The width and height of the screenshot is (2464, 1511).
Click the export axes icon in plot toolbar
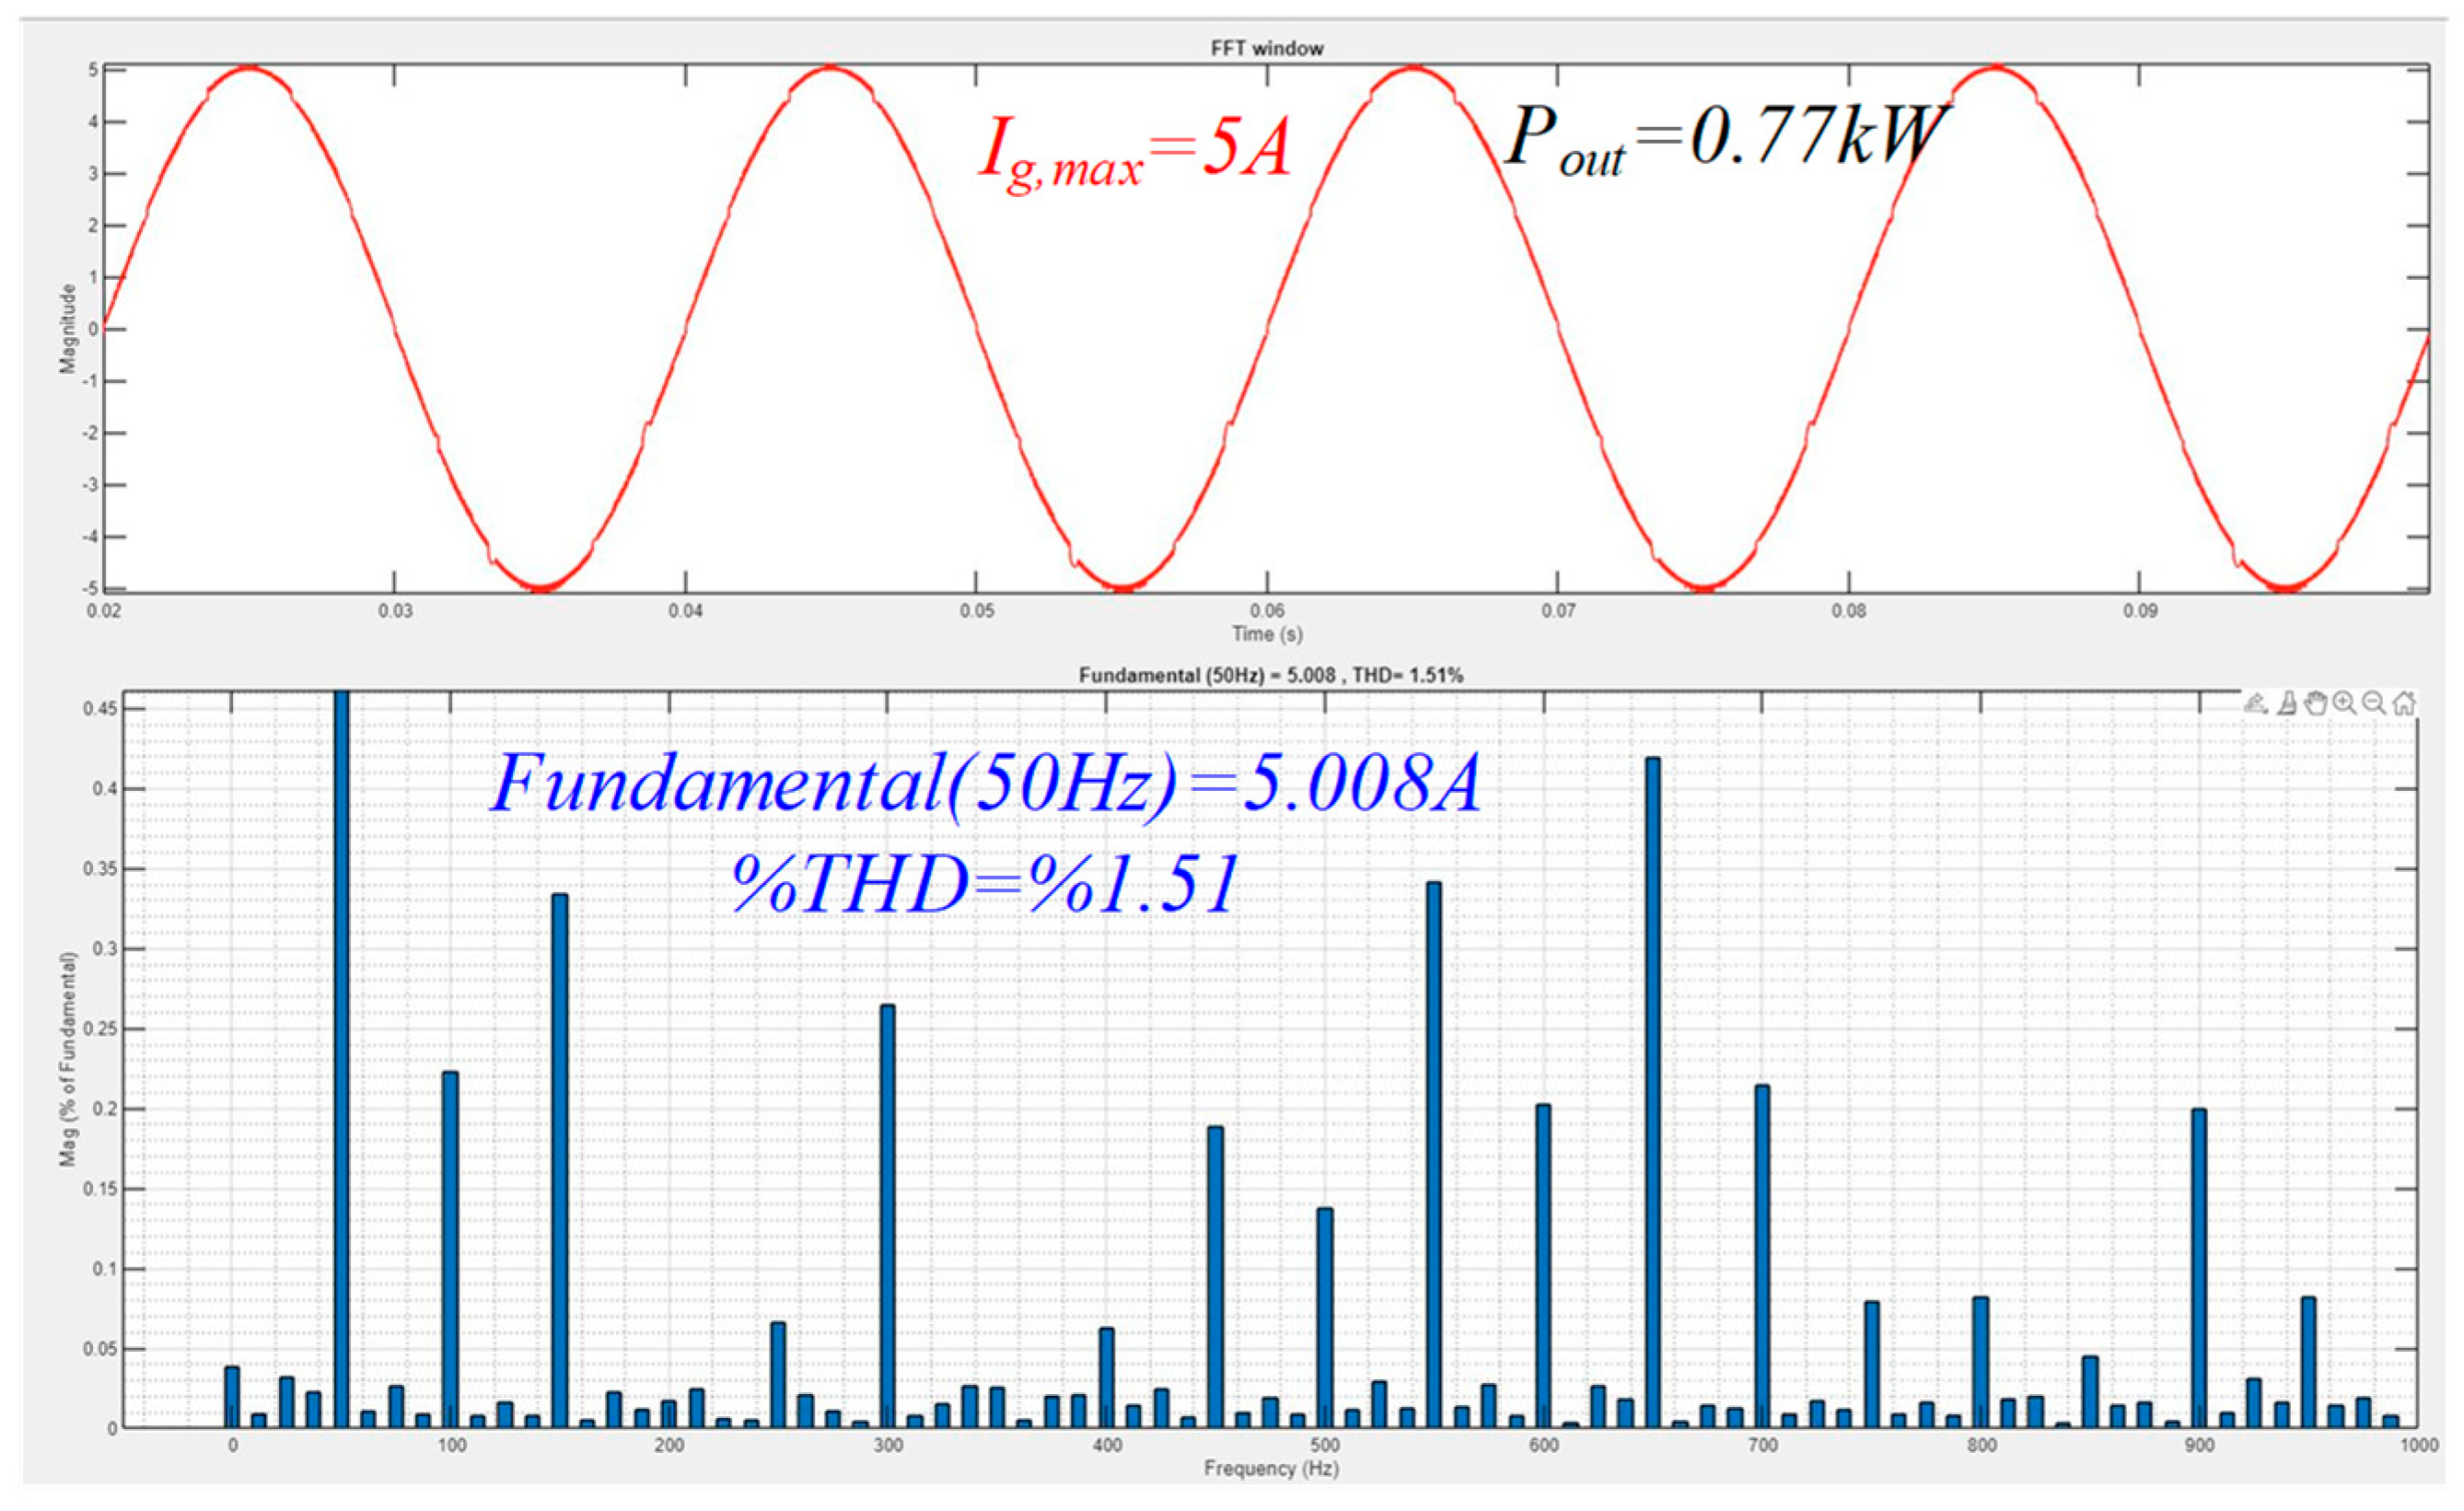pos(2256,703)
